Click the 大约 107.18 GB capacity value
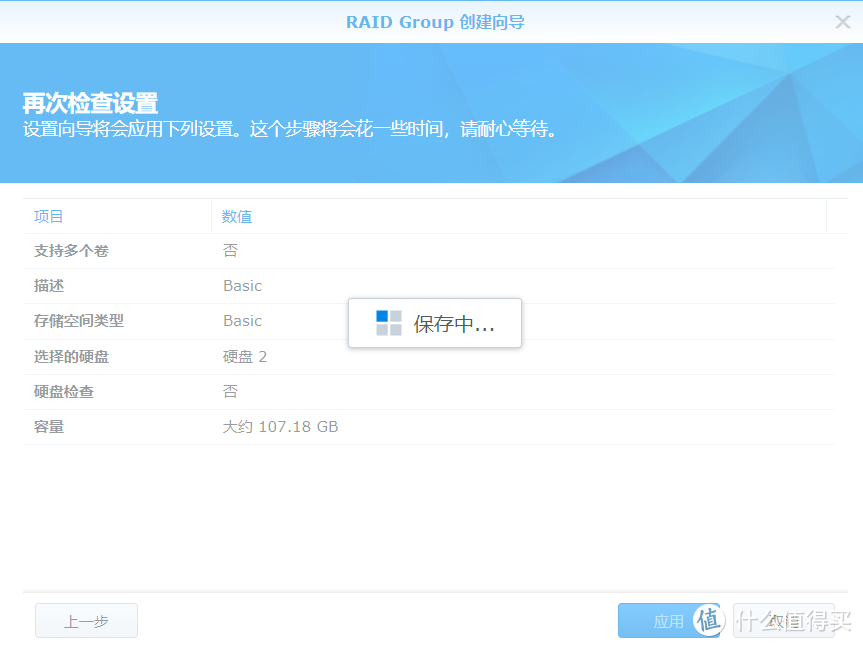863x647 pixels. [280, 427]
